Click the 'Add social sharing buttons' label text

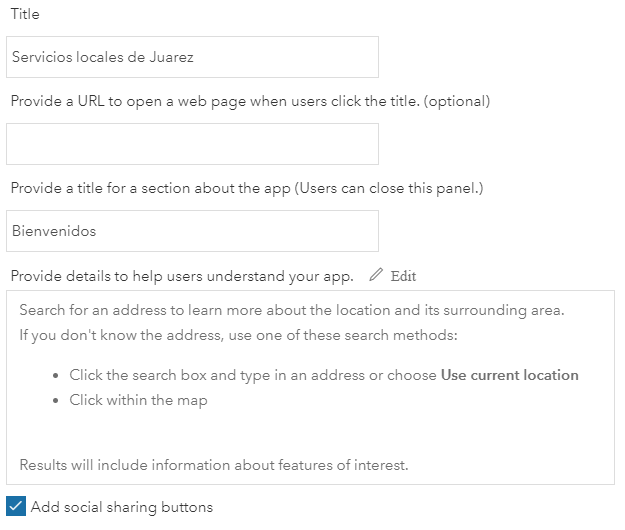pyautogui.click(x=122, y=507)
